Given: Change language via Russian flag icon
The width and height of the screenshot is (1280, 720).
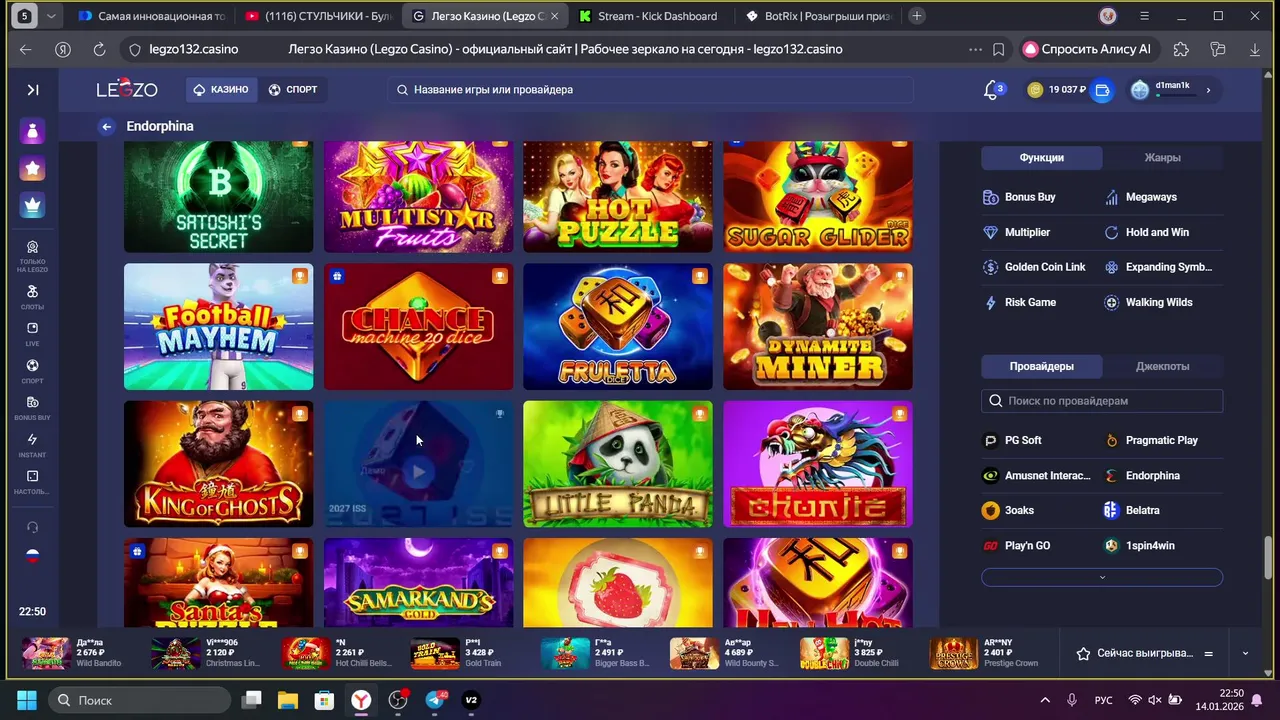Looking at the screenshot, I should (x=33, y=555).
